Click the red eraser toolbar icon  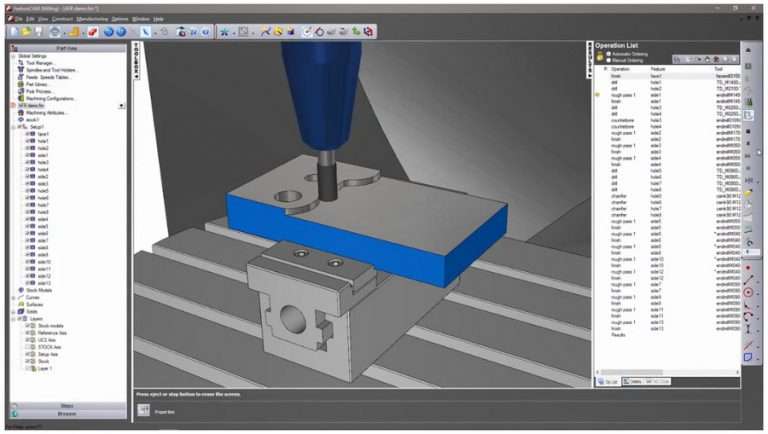[x=93, y=32]
